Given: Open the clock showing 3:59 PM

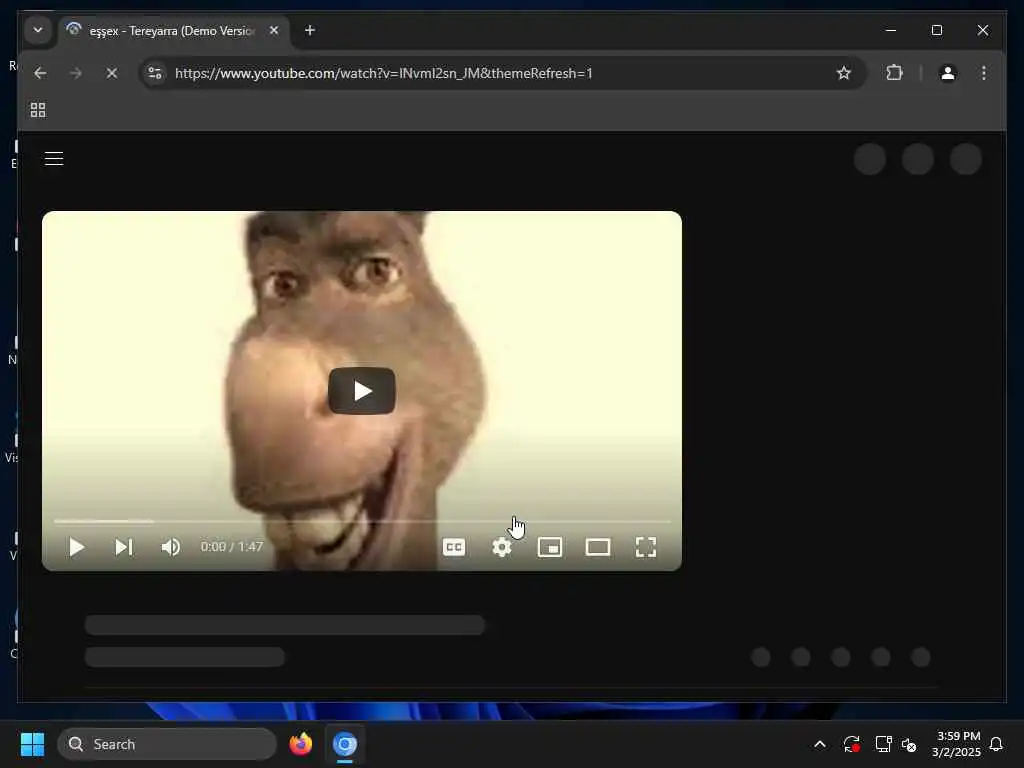Looking at the screenshot, I should point(956,744).
